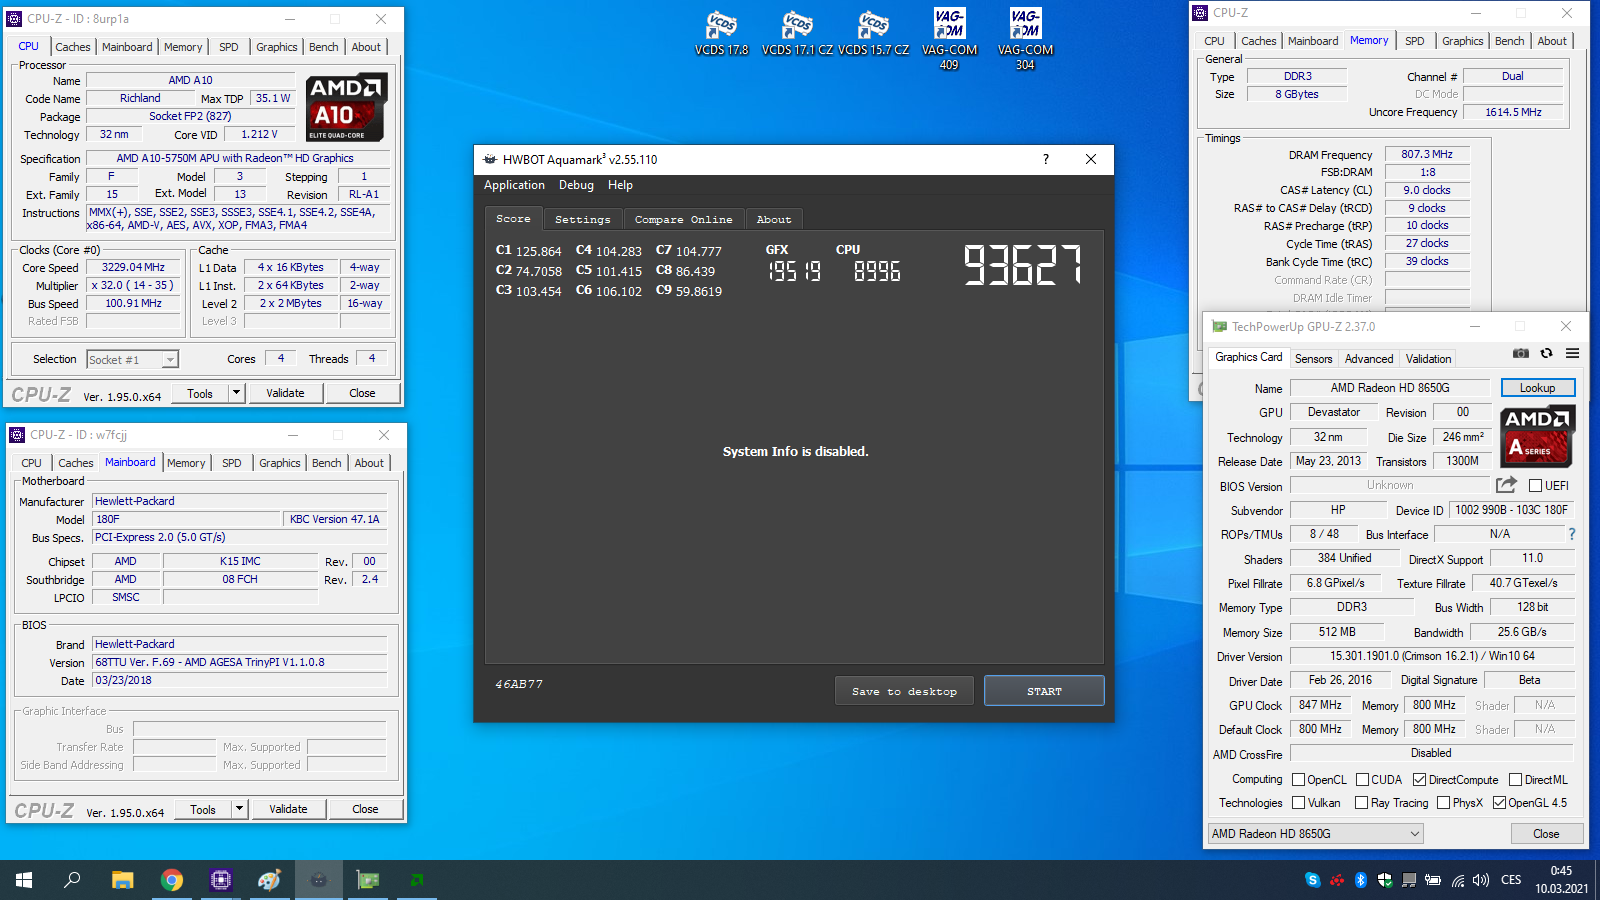This screenshot has width=1600, height=900.
Task: Open the VCDS 17.8 desktop shortcut
Action: pyautogui.click(x=722, y=33)
